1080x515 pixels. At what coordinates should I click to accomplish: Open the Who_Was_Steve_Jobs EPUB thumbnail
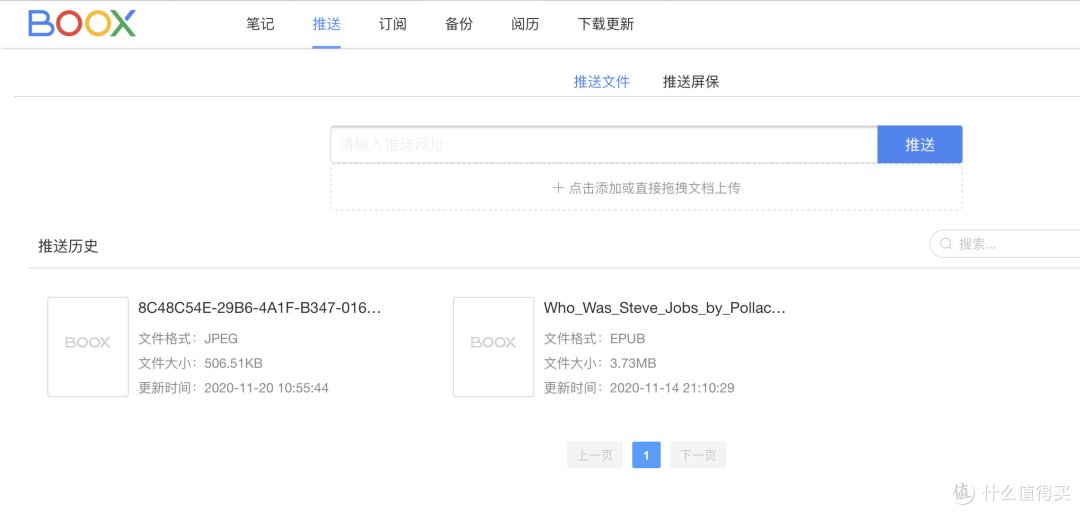tap(493, 347)
